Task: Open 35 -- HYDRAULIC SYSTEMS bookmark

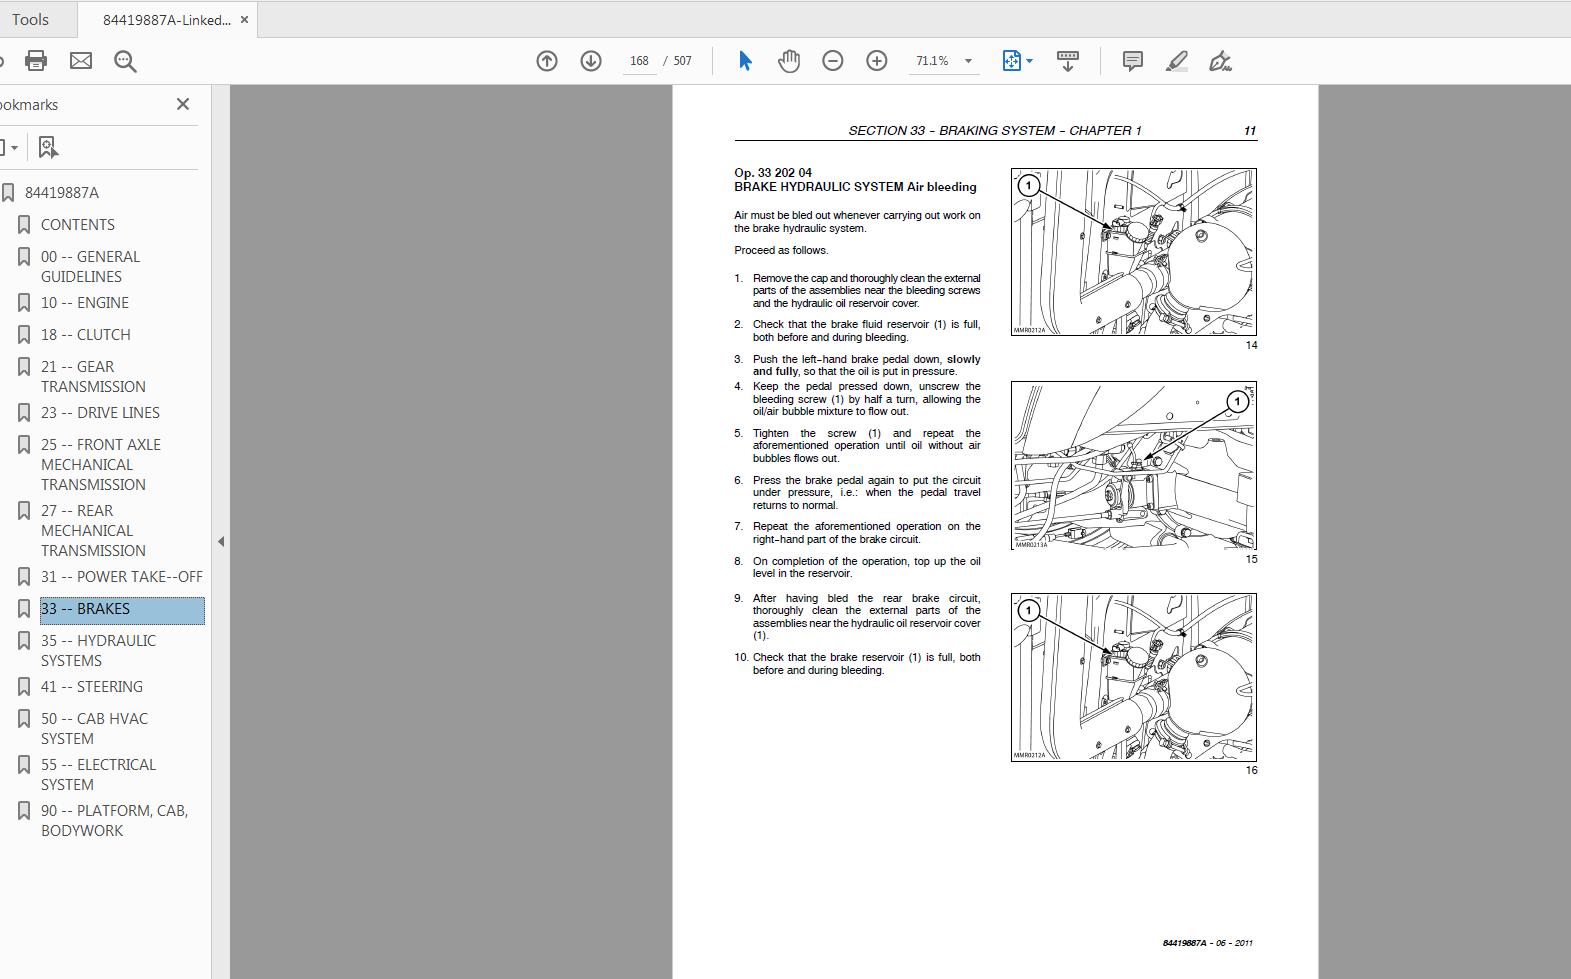Action: (x=98, y=651)
